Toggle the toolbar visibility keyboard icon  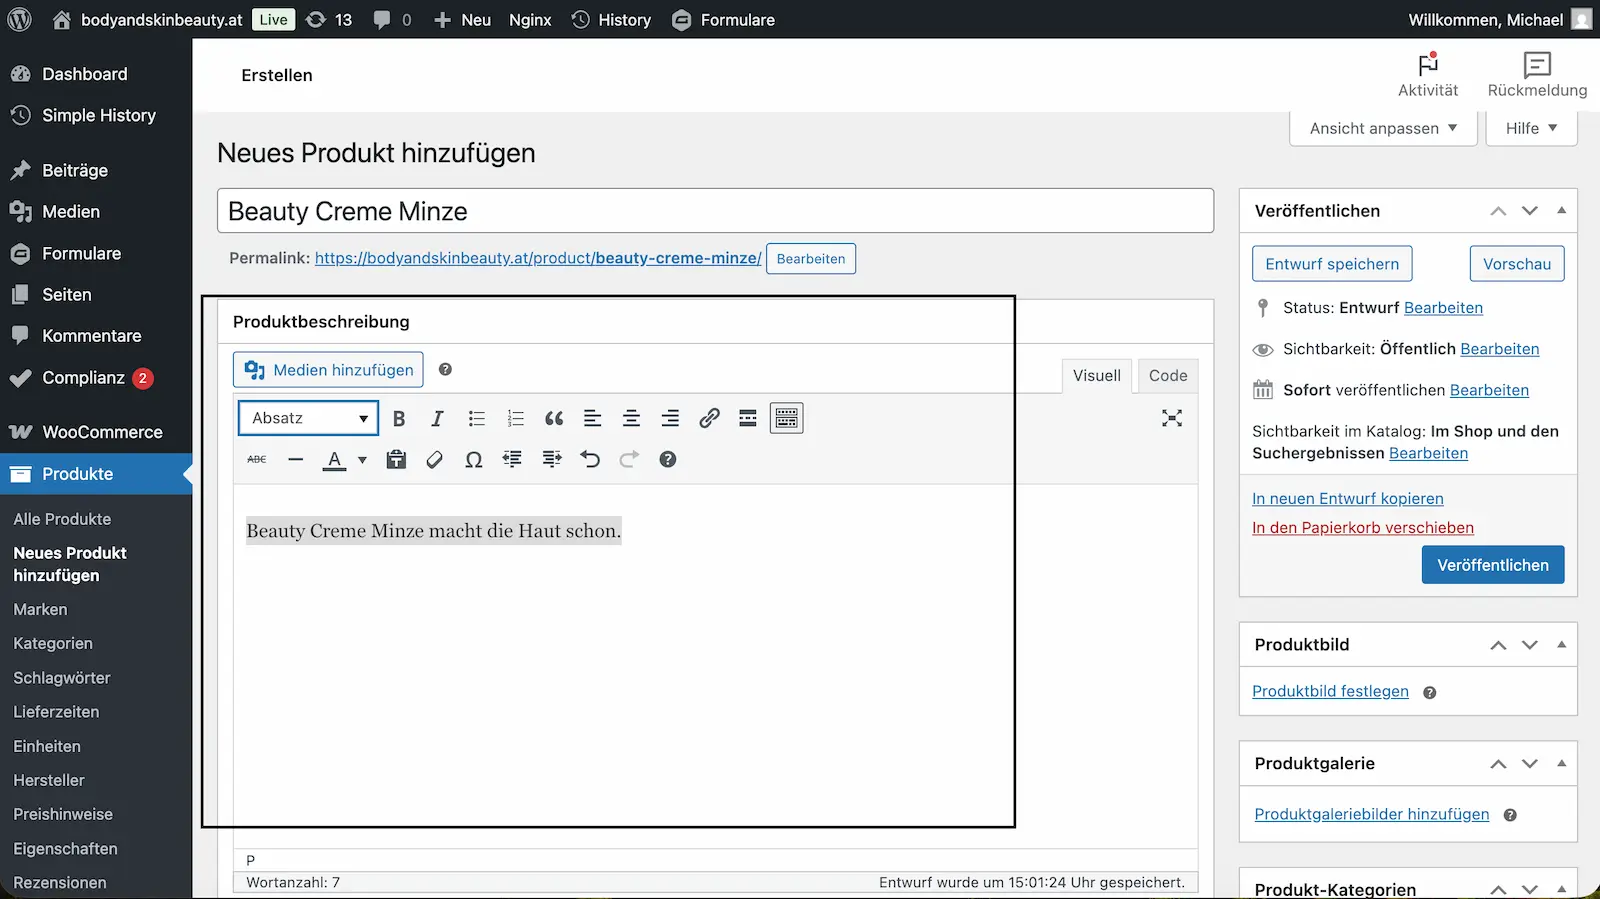click(x=787, y=419)
